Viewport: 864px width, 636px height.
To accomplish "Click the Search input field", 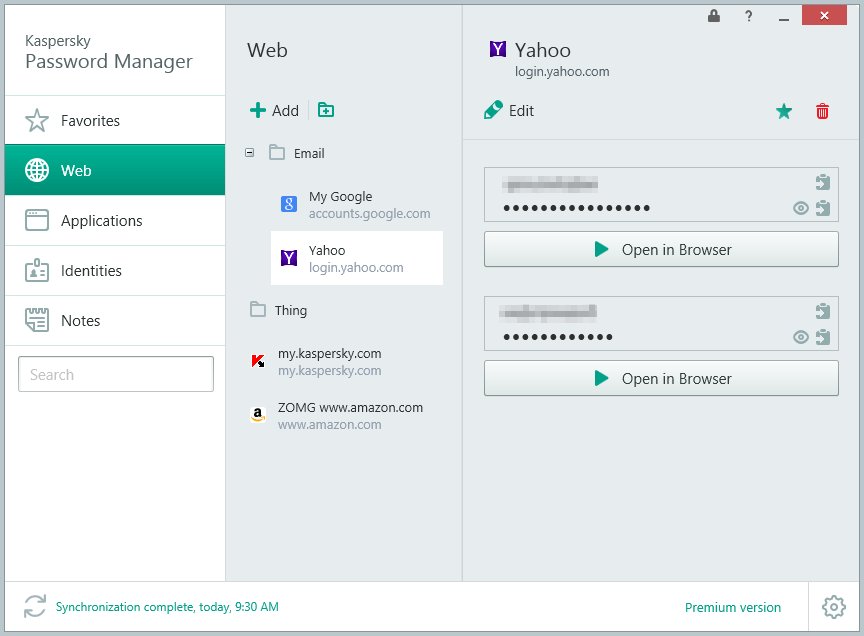I will [116, 374].
